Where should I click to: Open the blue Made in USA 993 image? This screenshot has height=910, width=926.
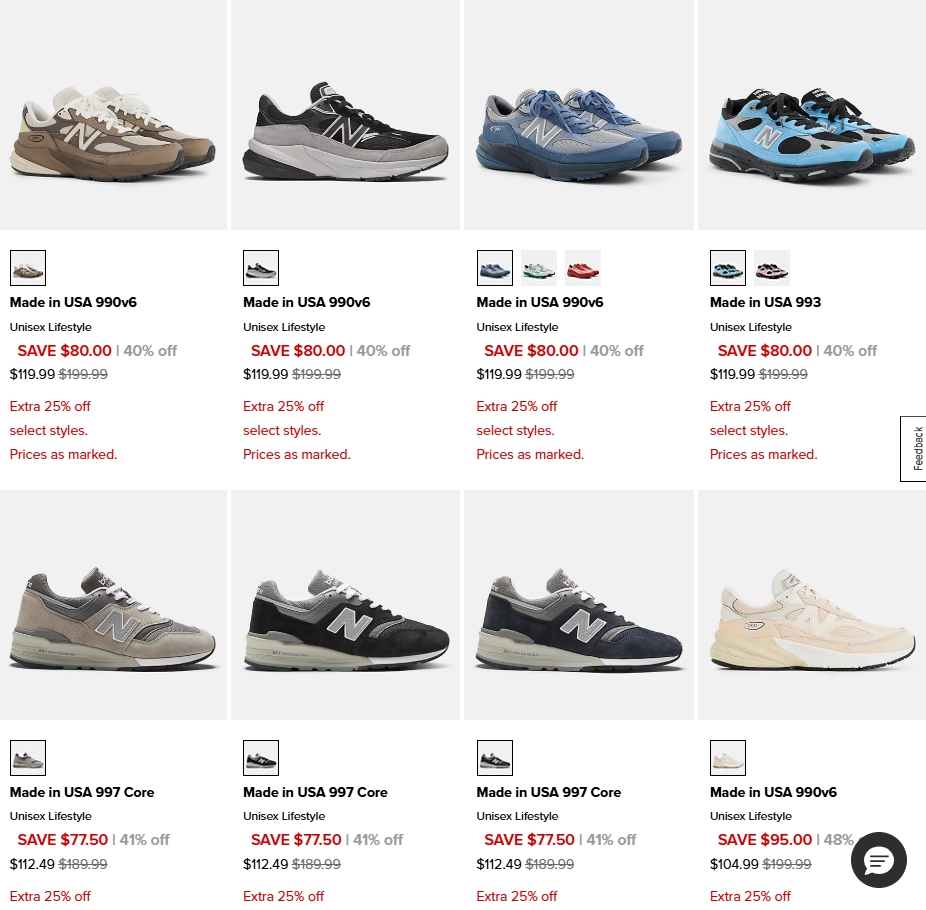pos(812,115)
